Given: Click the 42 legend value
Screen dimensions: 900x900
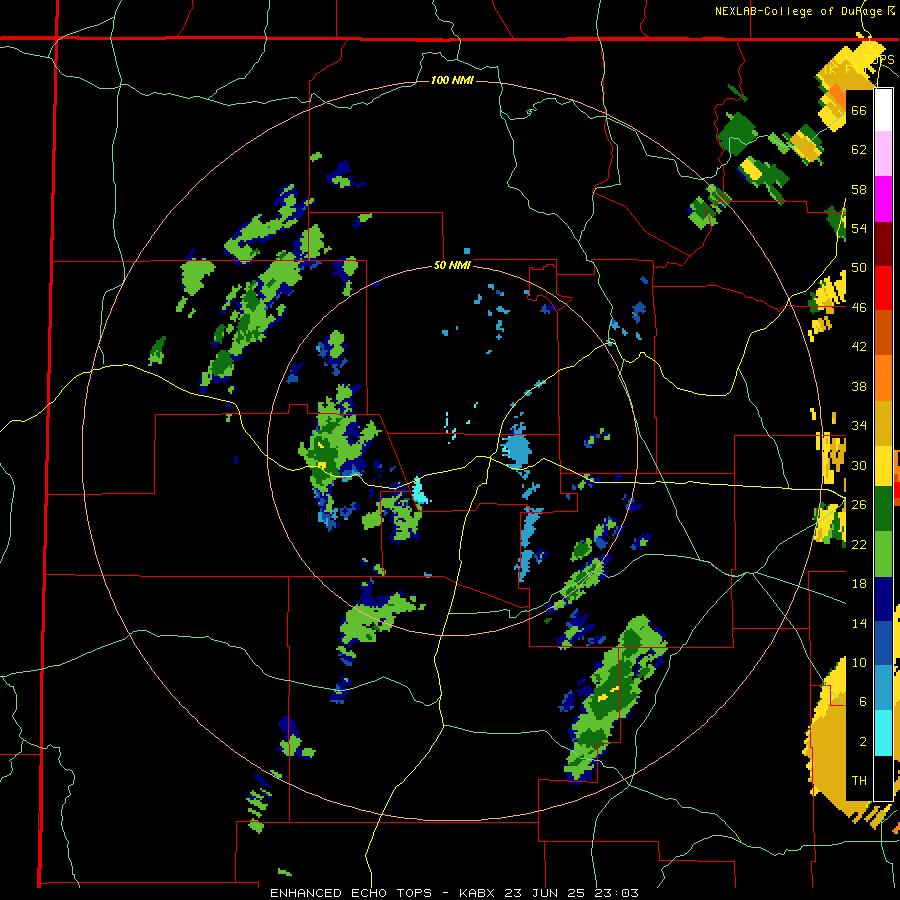Looking at the screenshot, I should point(859,347).
